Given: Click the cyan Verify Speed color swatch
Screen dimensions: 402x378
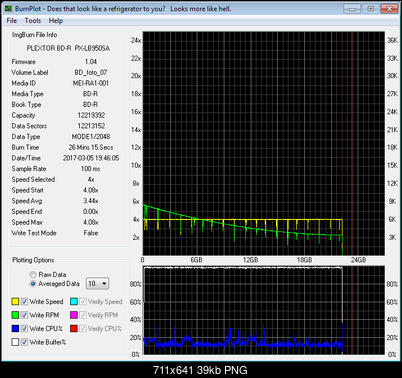Looking at the screenshot, I should pyautogui.click(x=74, y=302).
